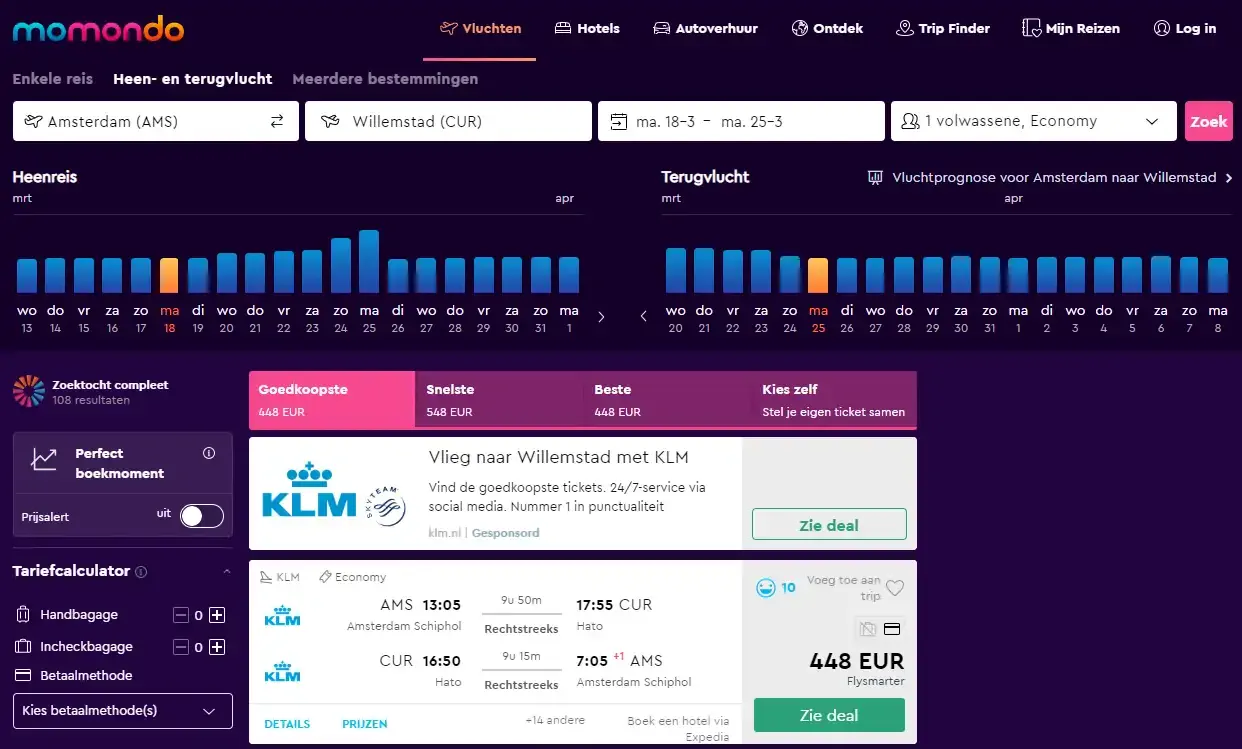Image resolution: width=1242 pixels, height=749 pixels.
Task: Go to the Hotels section
Action: pyautogui.click(x=587, y=28)
